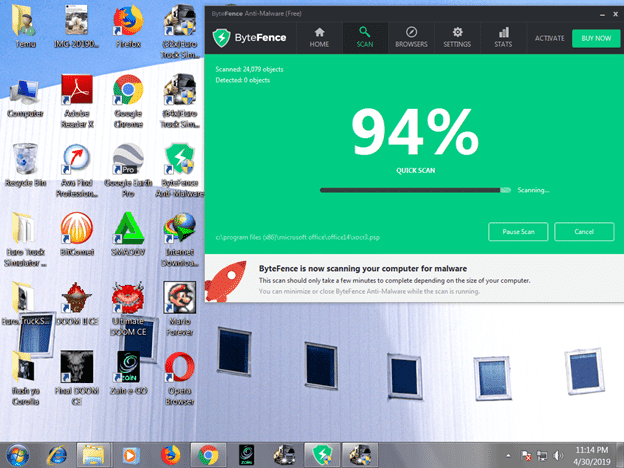Launch Final DOOM CE shortcut
Image resolution: width=624 pixels, height=468 pixels.
[x=76, y=378]
